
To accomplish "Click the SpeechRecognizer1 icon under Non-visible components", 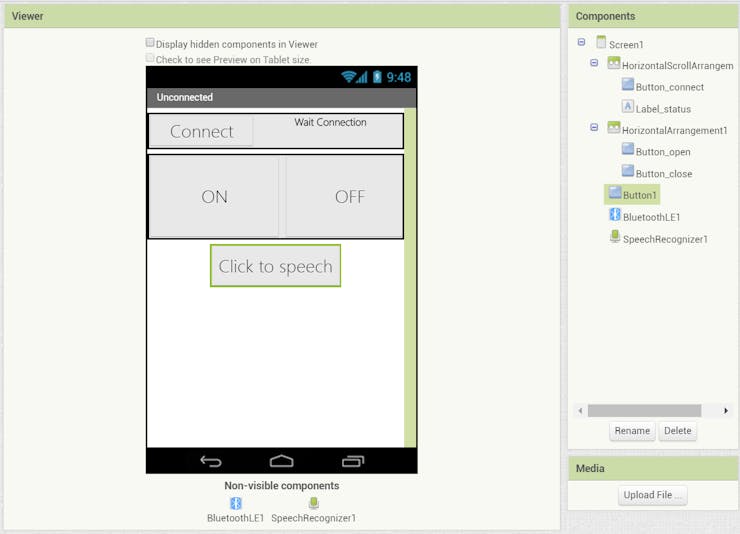I will pyautogui.click(x=314, y=503).
